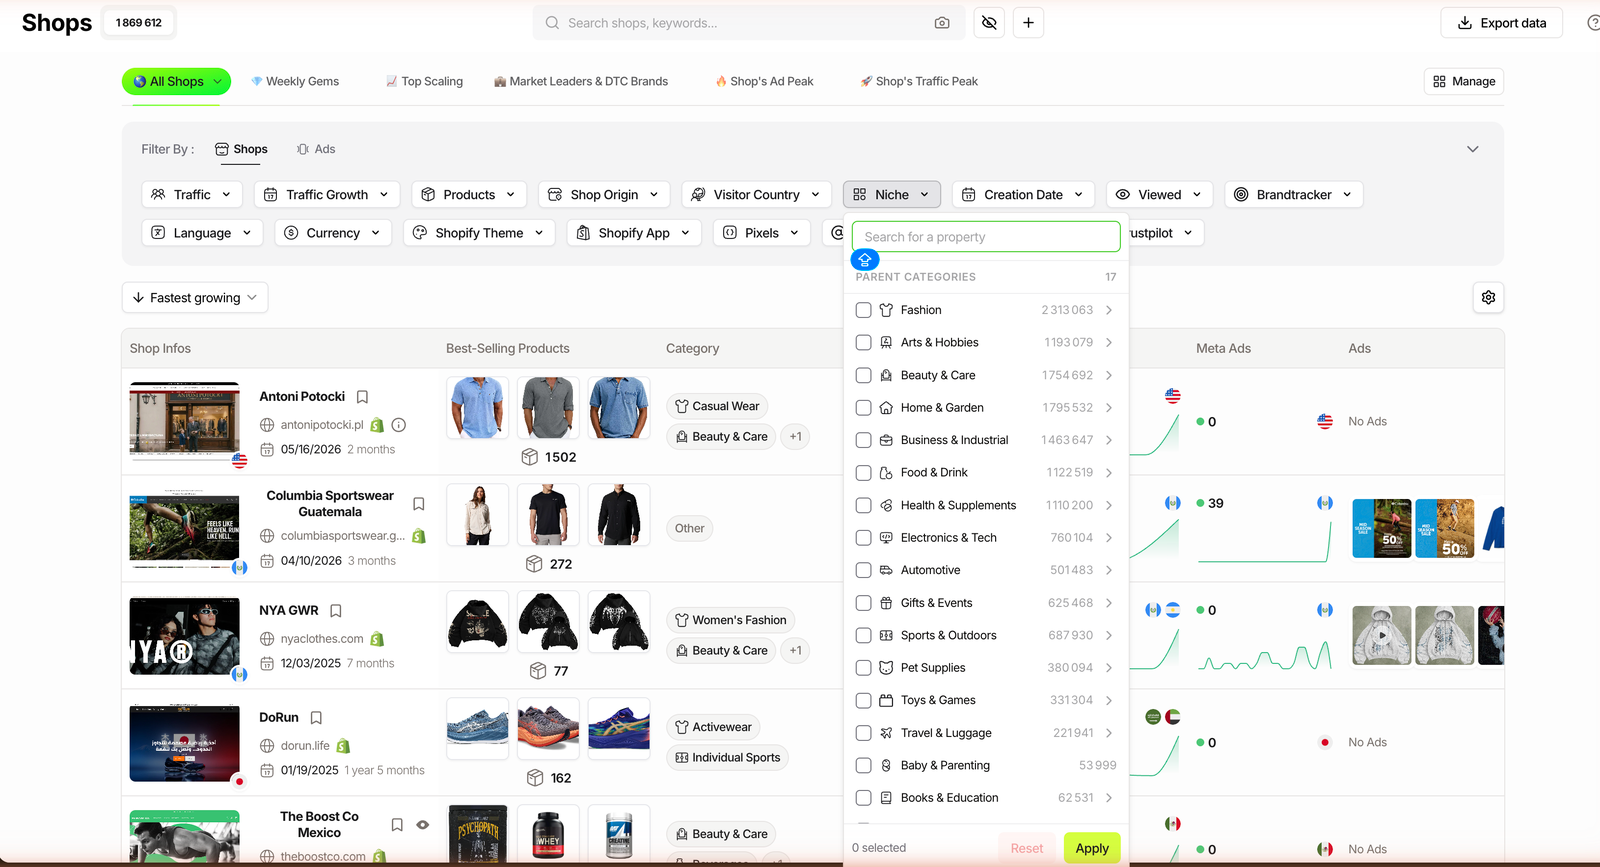Click the Manage button

pos(1464,81)
